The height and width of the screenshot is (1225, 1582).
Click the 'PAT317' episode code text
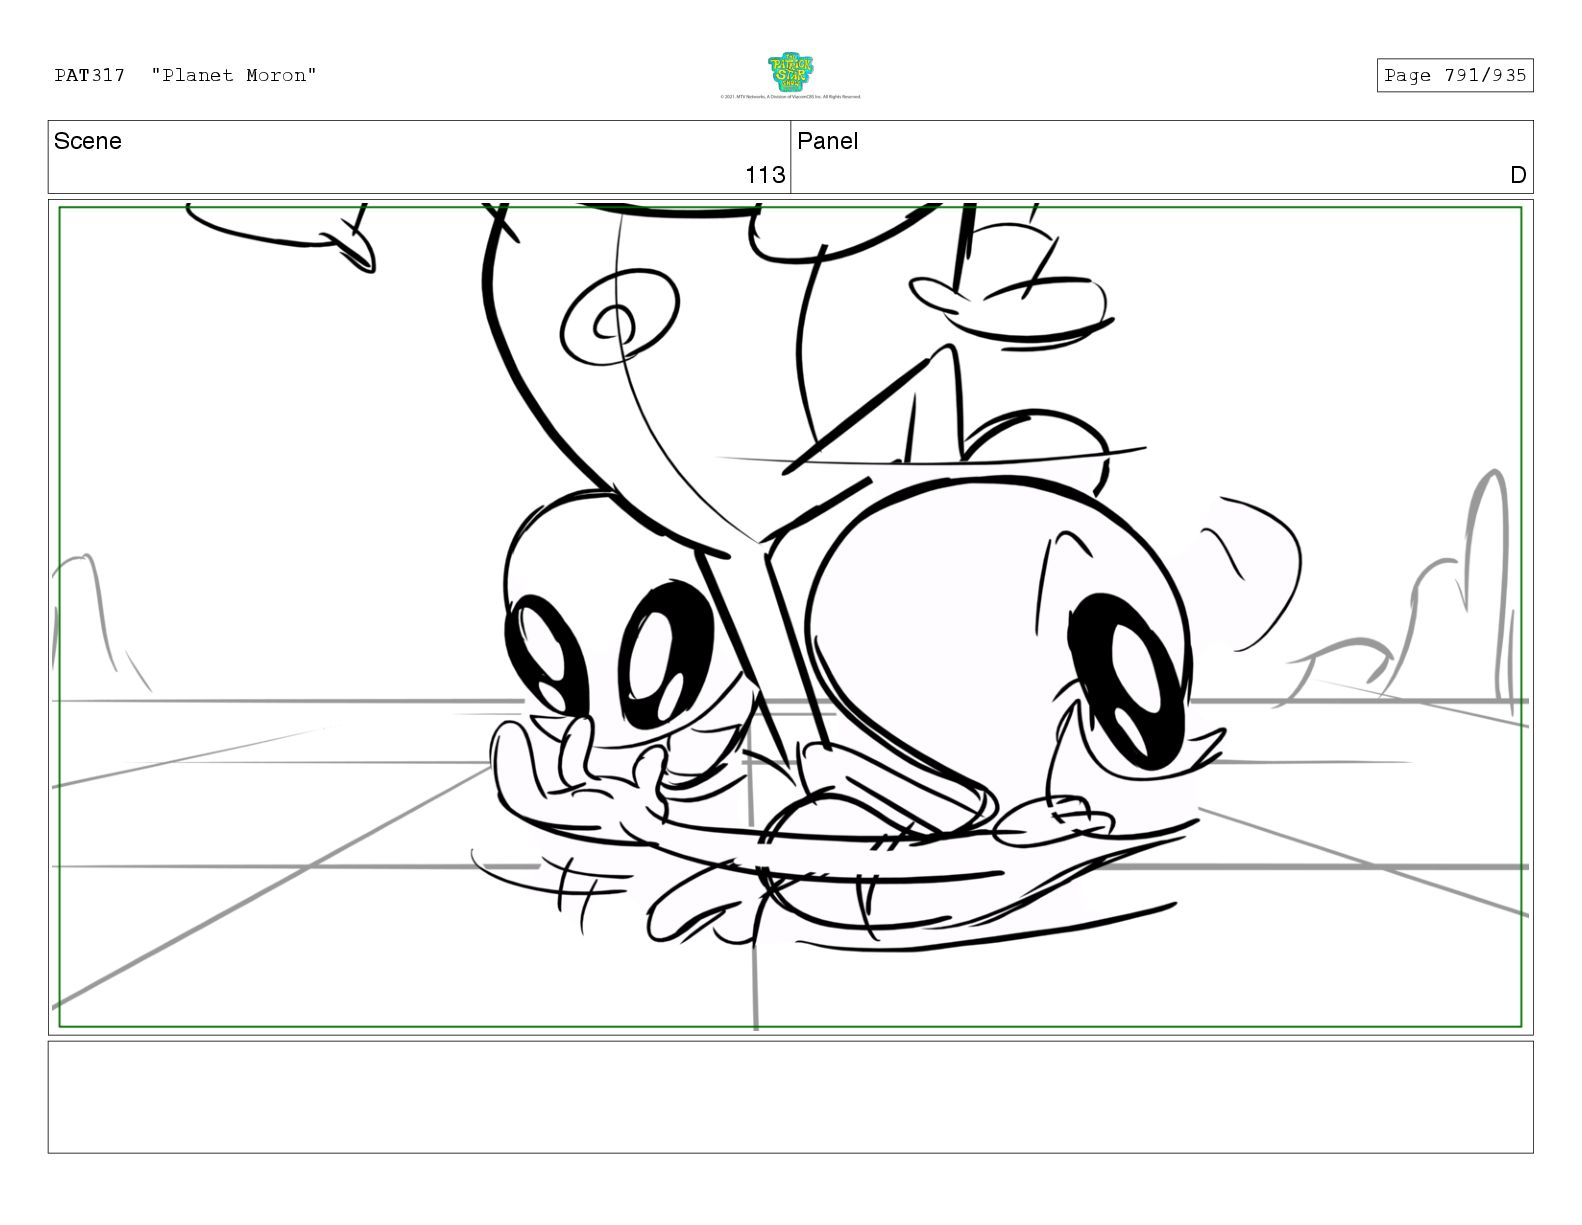pos(90,75)
